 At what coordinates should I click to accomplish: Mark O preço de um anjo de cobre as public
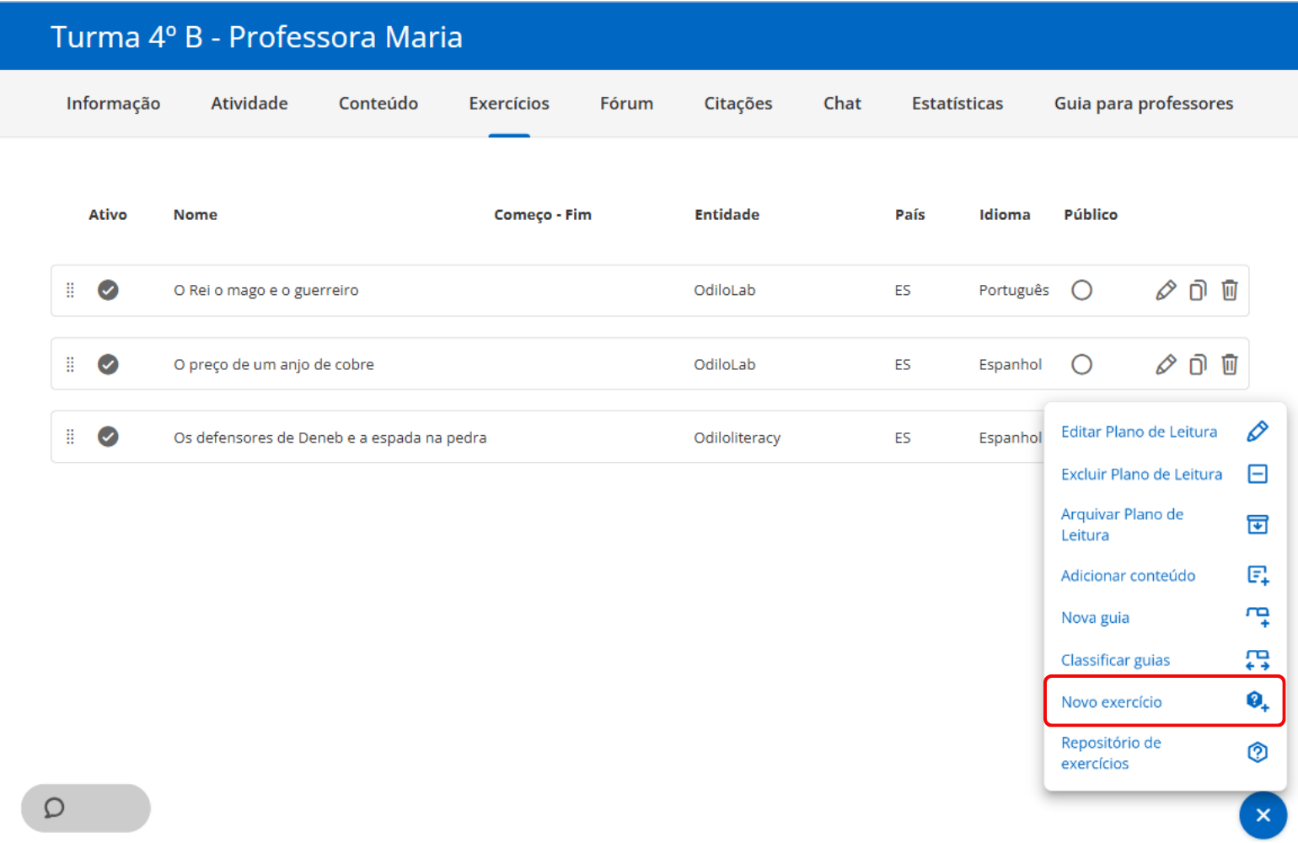pos(1081,365)
